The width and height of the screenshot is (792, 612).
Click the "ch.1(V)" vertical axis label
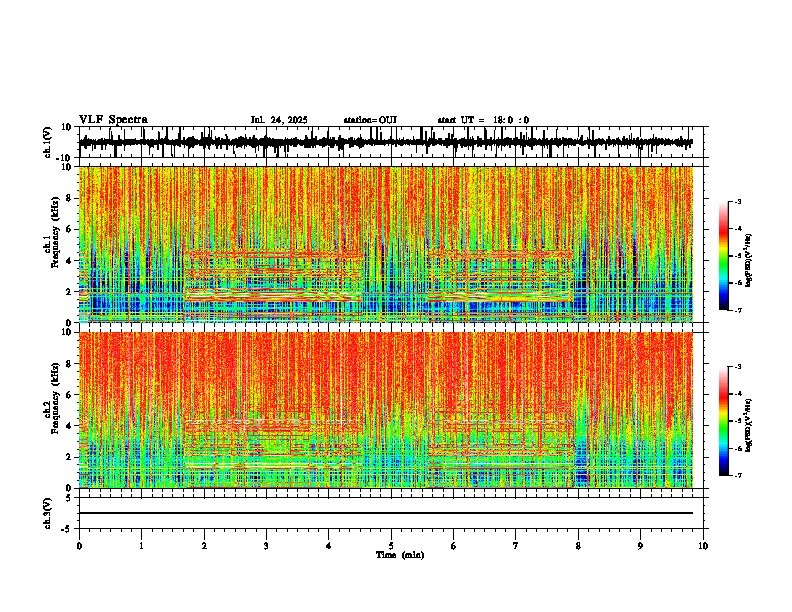click(x=48, y=142)
